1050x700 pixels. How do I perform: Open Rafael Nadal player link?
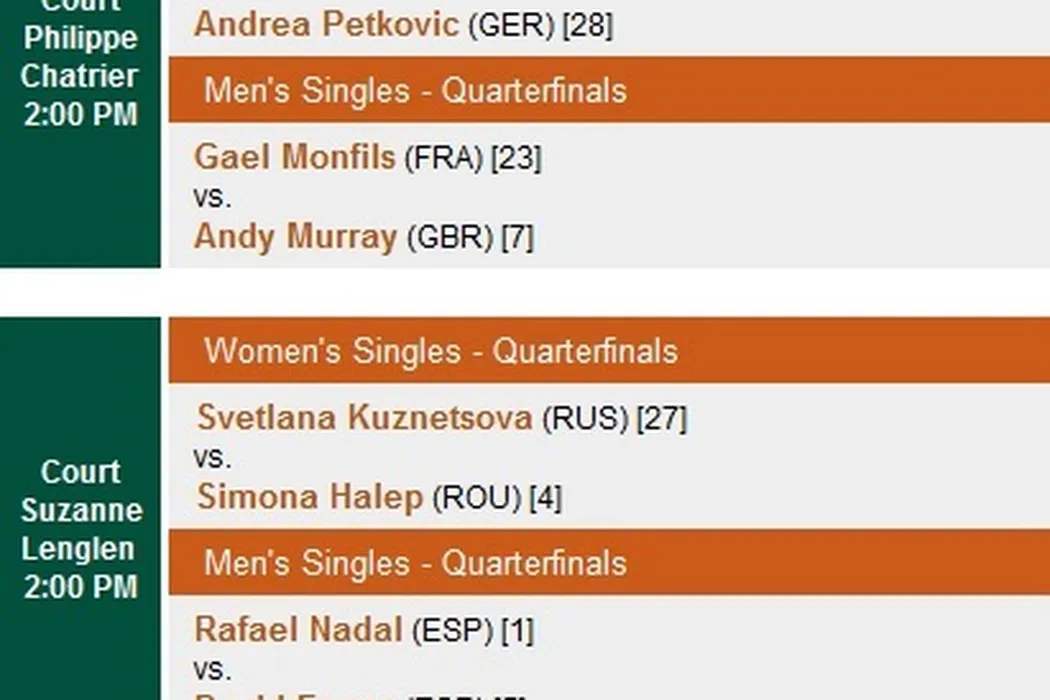298,630
